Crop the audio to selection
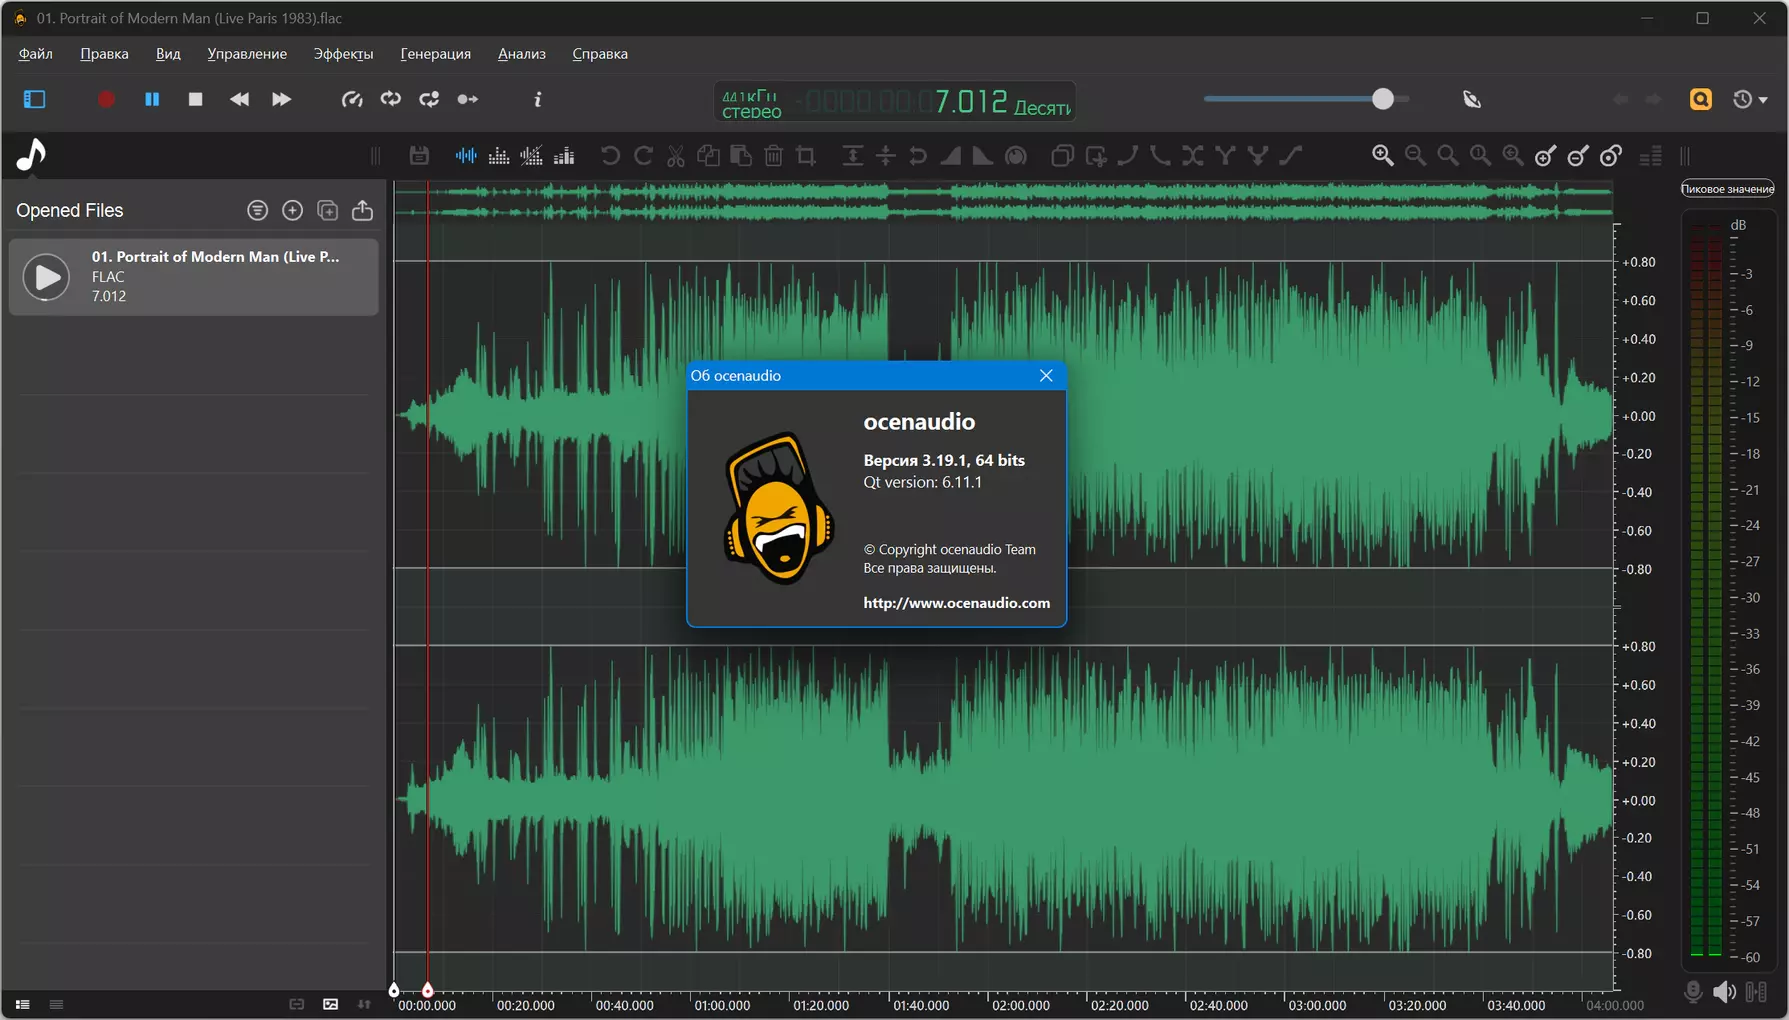The width and height of the screenshot is (1789, 1020). pyautogui.click(x=806, y=155)
